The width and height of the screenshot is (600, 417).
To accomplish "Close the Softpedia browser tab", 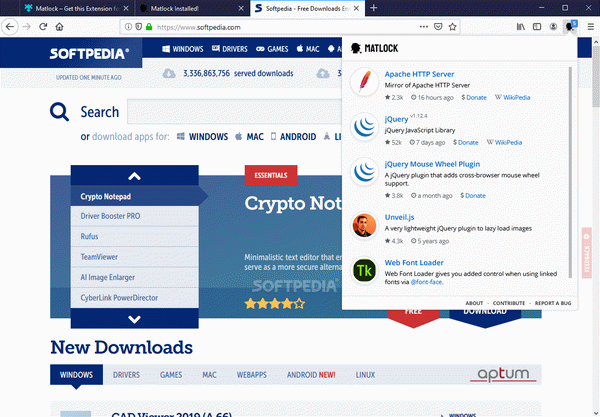I will [356, 8].
